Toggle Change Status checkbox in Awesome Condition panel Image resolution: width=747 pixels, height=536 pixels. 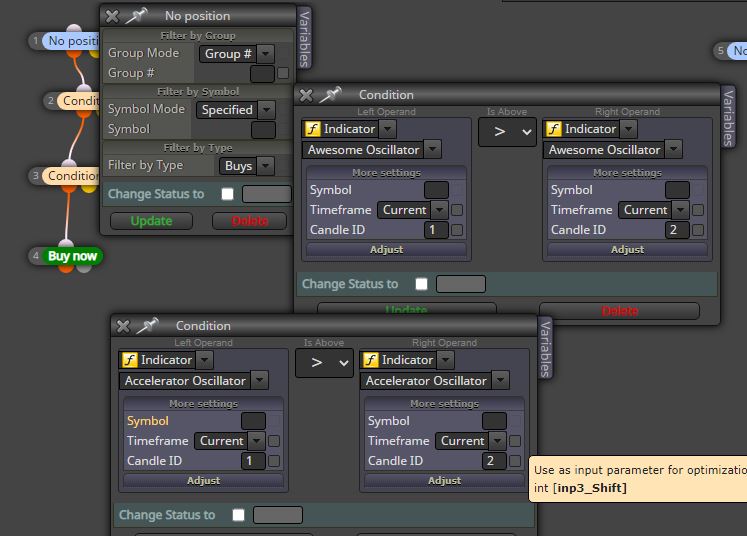(x=422, y=284)
